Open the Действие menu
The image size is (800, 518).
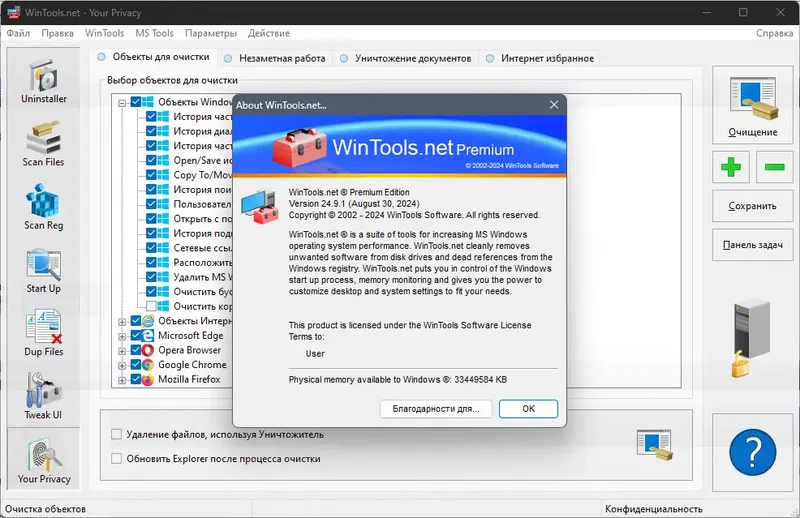tap(269, 33)
